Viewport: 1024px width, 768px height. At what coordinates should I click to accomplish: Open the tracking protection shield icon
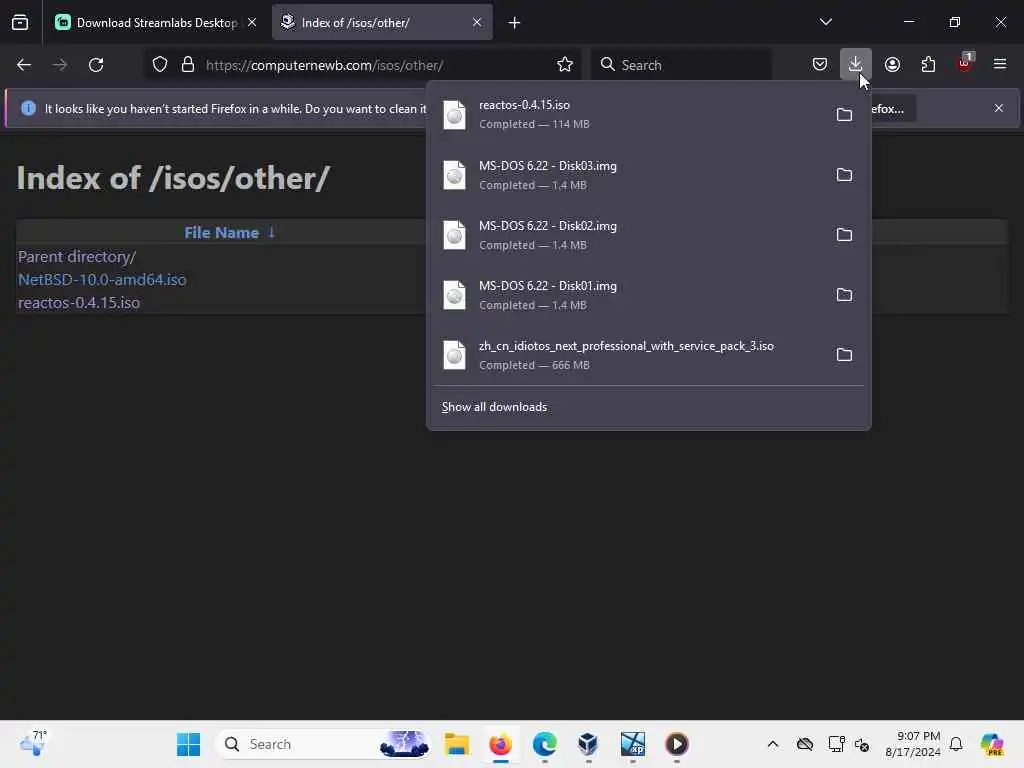pos(160,65)
